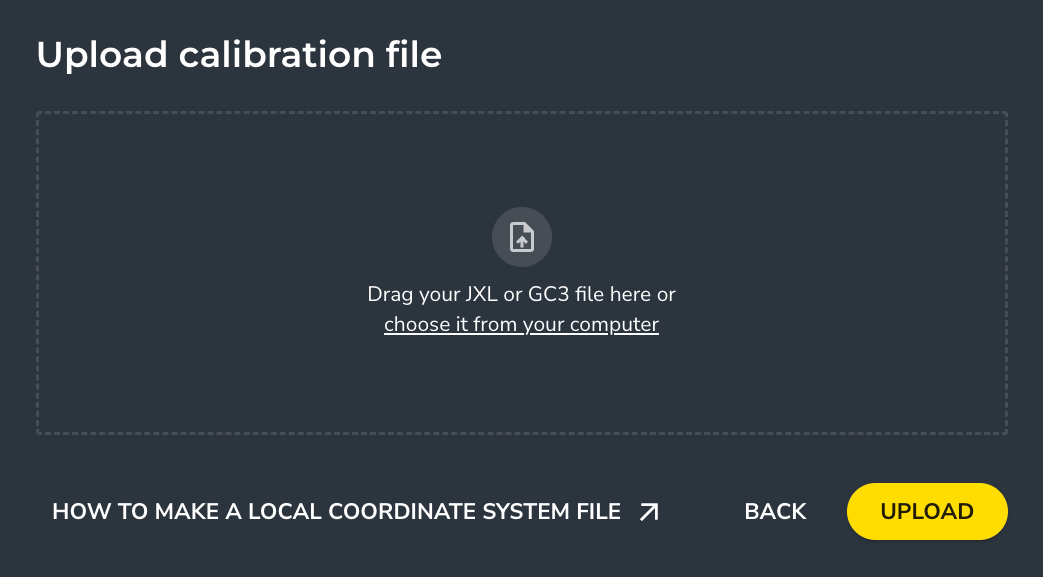Screen dimensions: 1043x577
Task: Click 'choose it from your computer' link
Action: 521,324
